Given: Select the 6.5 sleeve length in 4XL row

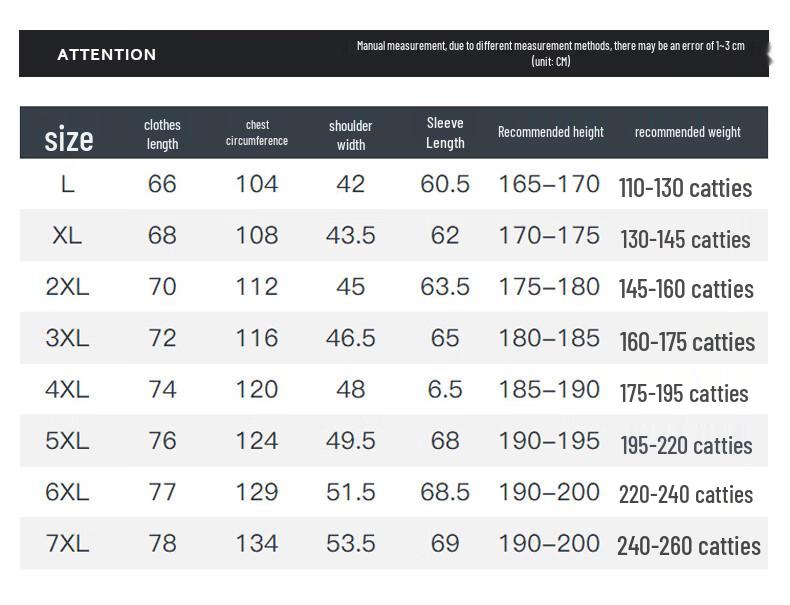Looking at the screenshot, I should point(445,389).
